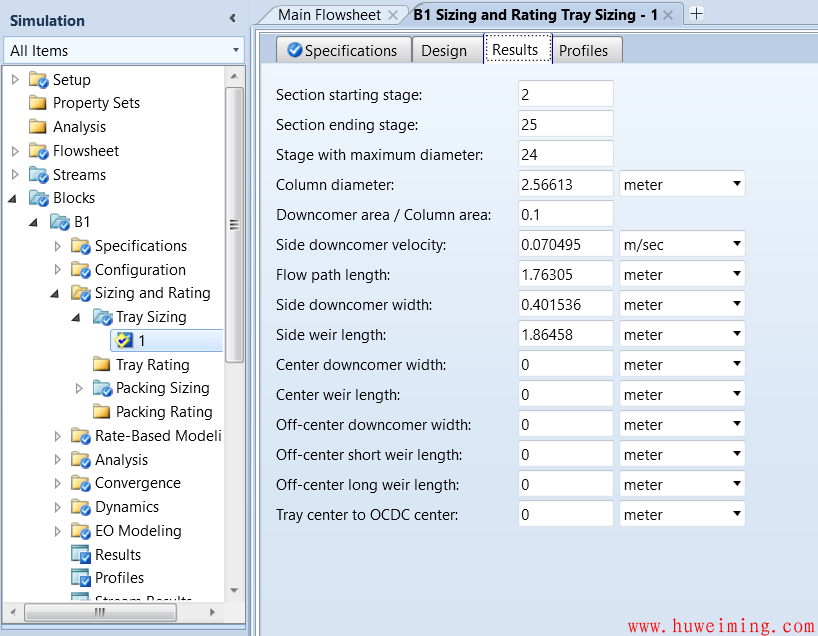This screenshot has height=636, width=818.
Task: Click the Property Sets folder icon
Action: click(38, 103)
